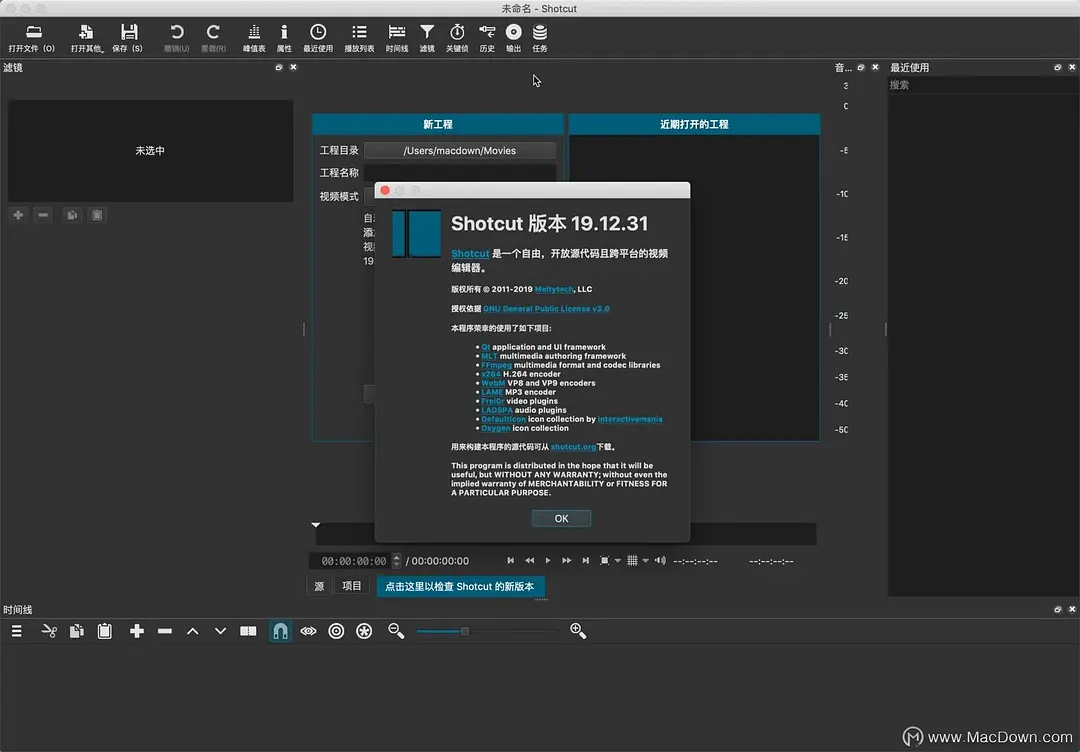Switch to the Source tab
This screenshot has width=1080, height=752.
coord(319,586)
